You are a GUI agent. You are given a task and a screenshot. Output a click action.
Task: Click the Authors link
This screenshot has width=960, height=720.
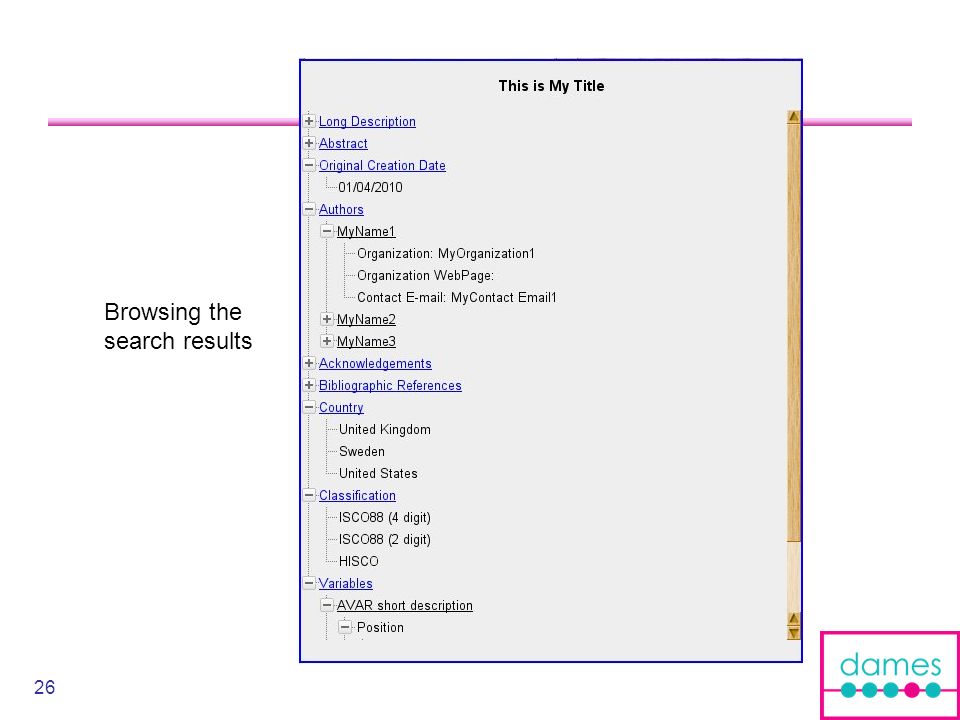tap(341, 209)
